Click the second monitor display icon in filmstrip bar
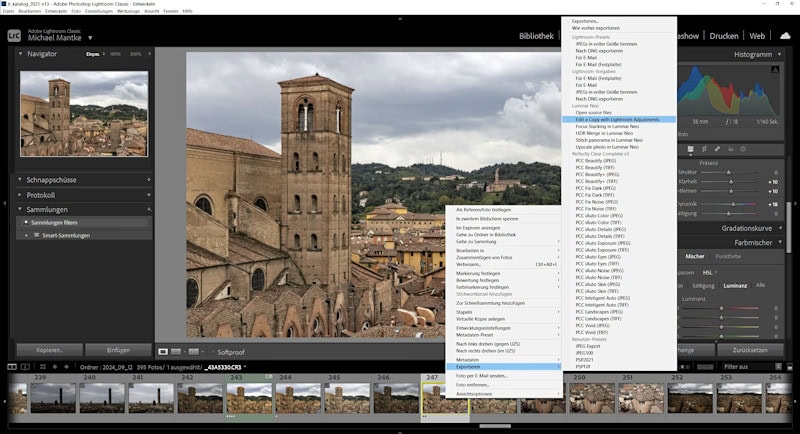 pos(27,367)
